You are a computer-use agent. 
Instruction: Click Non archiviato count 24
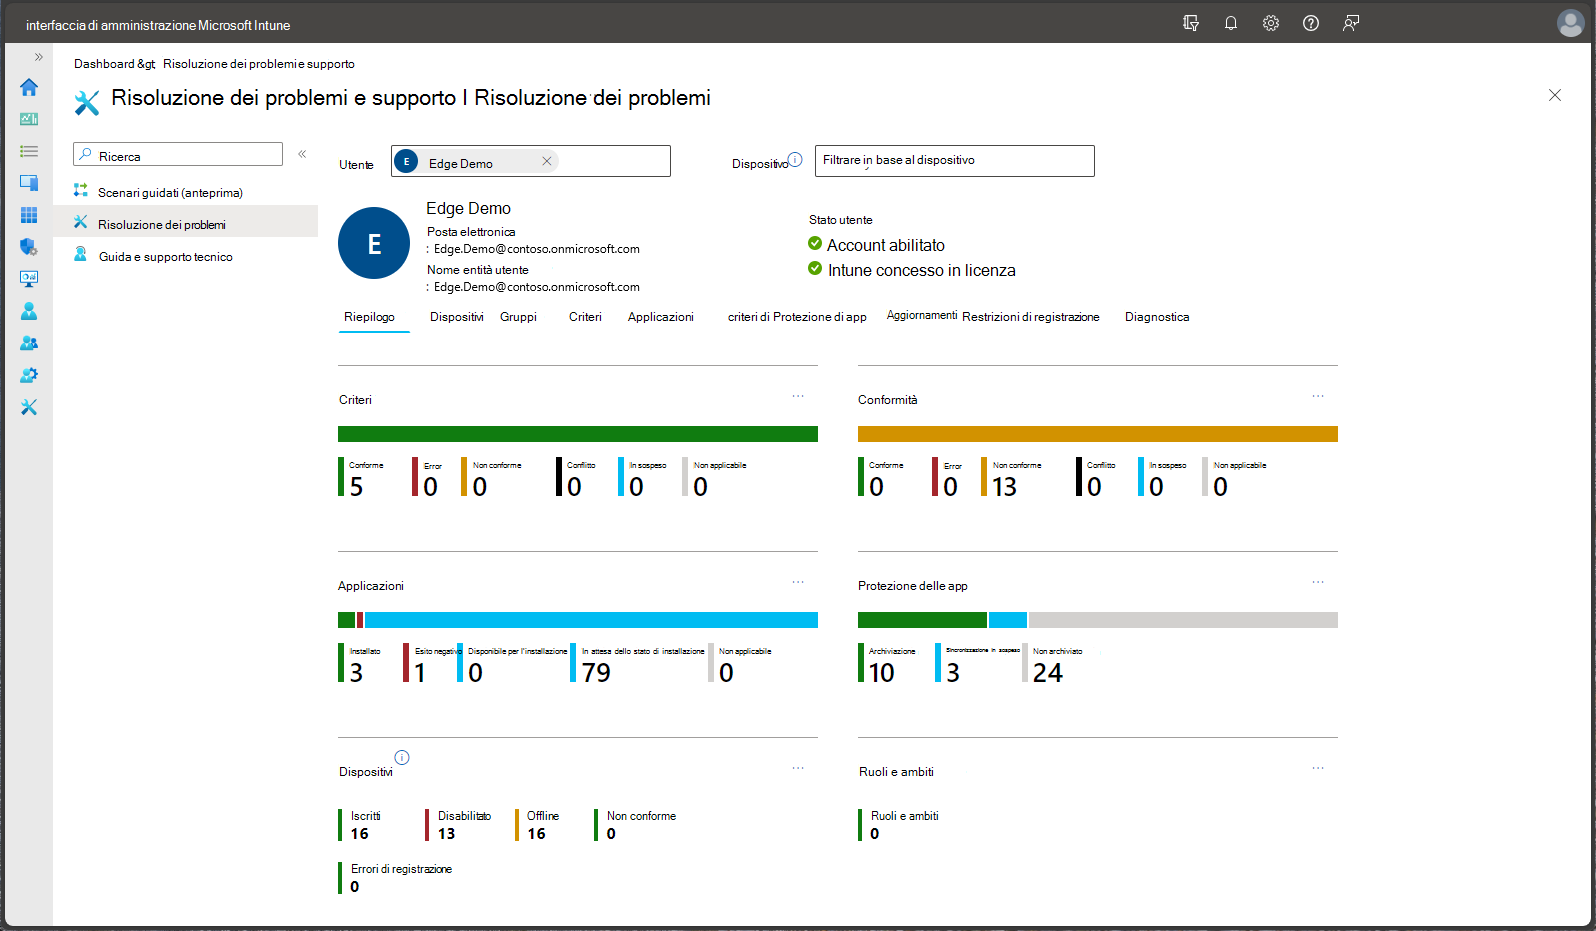(x=1048, y=673)
